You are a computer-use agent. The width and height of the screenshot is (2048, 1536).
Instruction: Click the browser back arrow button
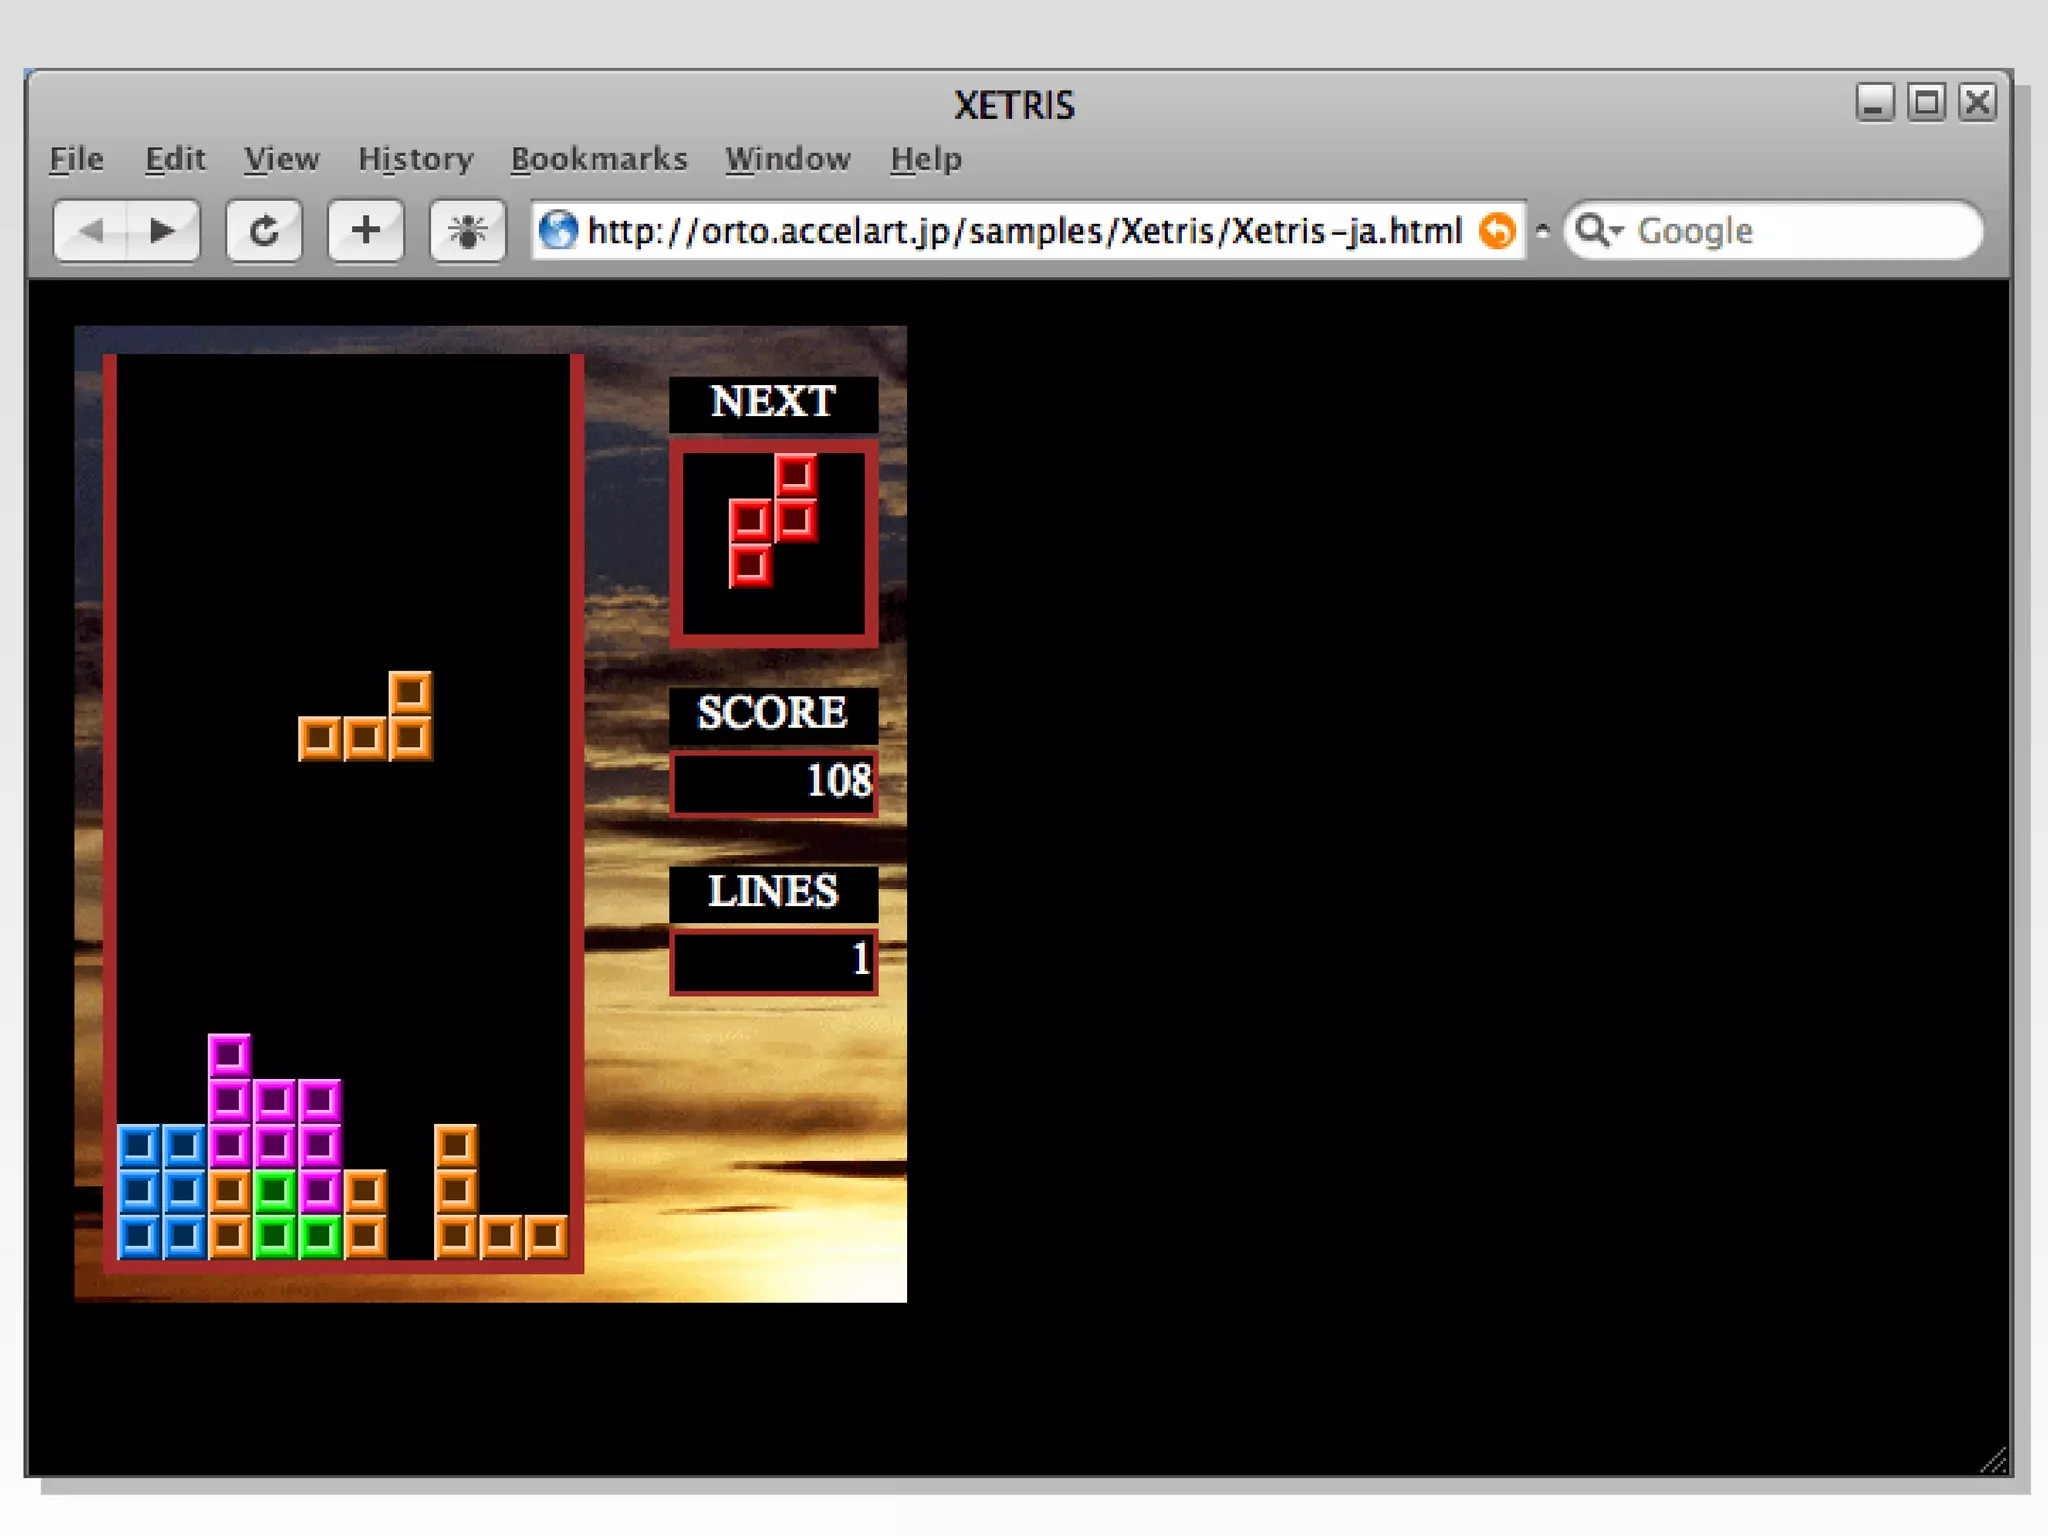(92, 232)
